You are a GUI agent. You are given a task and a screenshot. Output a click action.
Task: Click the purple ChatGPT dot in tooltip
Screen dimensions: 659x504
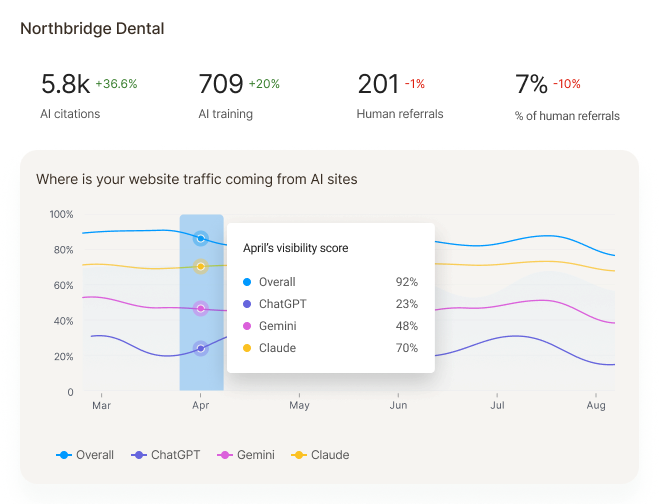(x=247, y=304)
